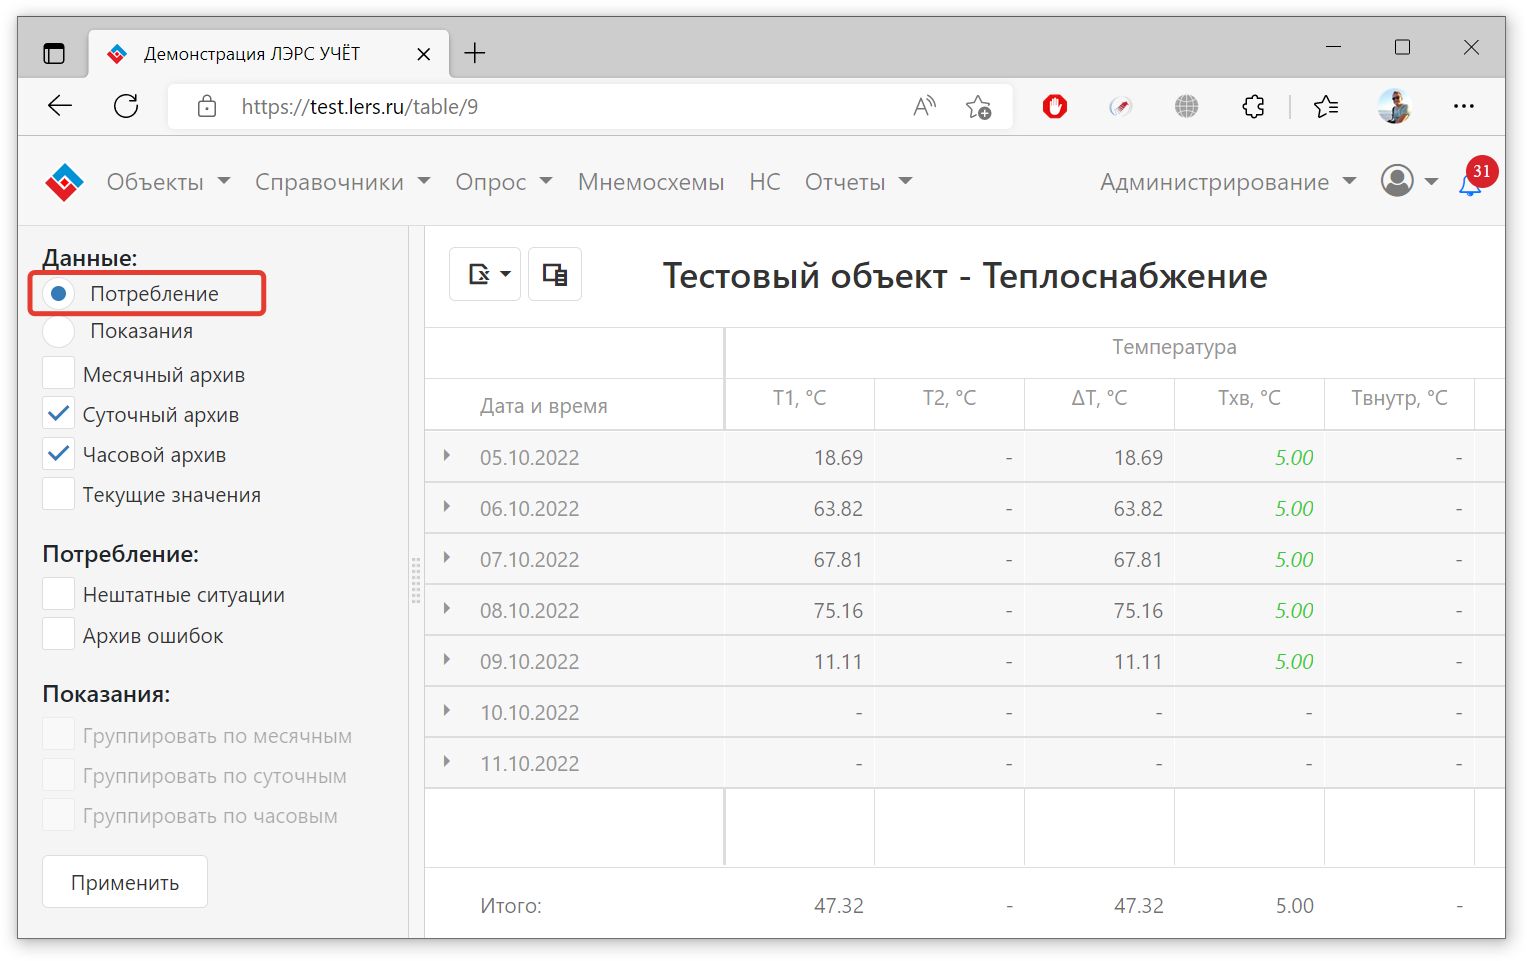Select the Показания radio button
This screenshot has height=961, width=1527.
pos(59,331)
